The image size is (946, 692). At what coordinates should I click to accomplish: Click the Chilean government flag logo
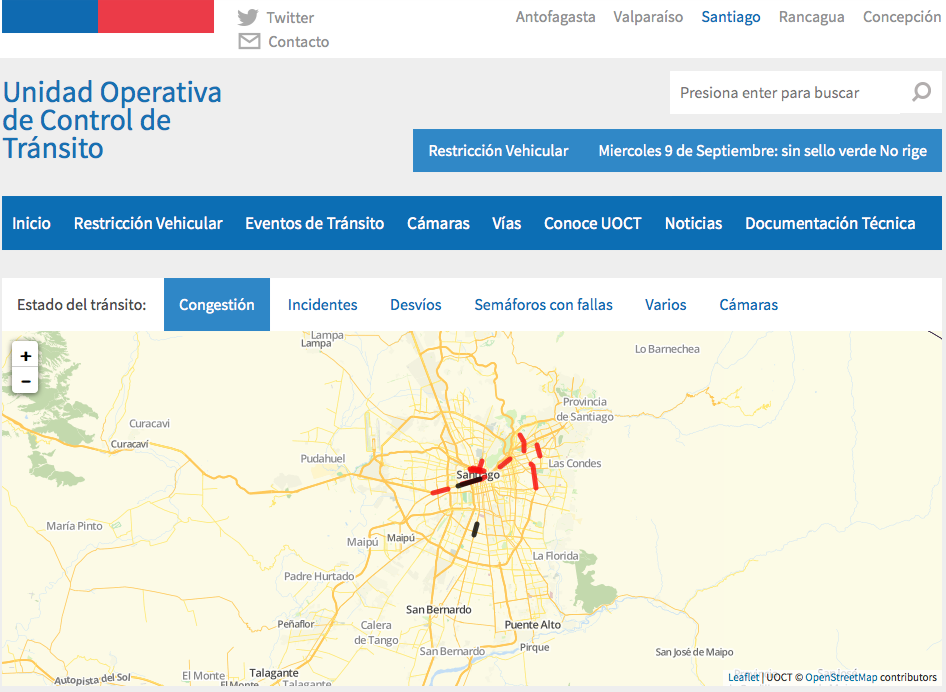tap(108, 17)
